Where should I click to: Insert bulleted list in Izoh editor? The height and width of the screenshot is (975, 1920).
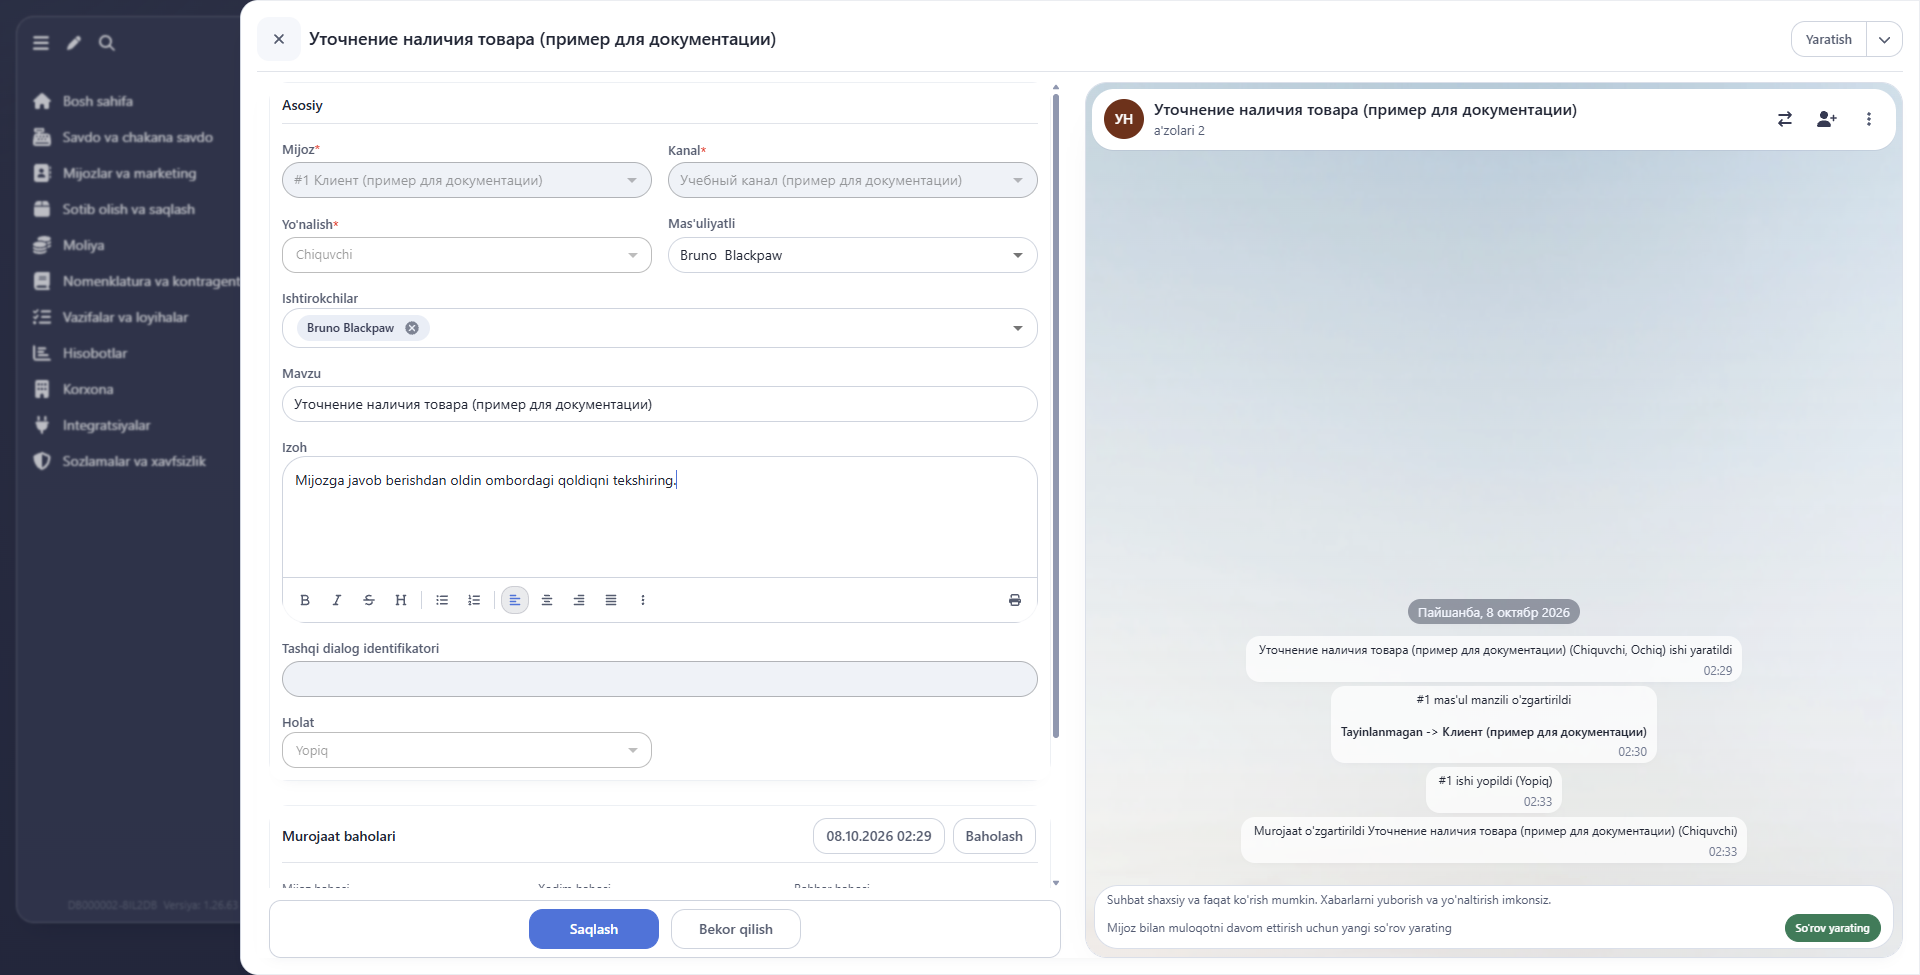coord(442,600)
